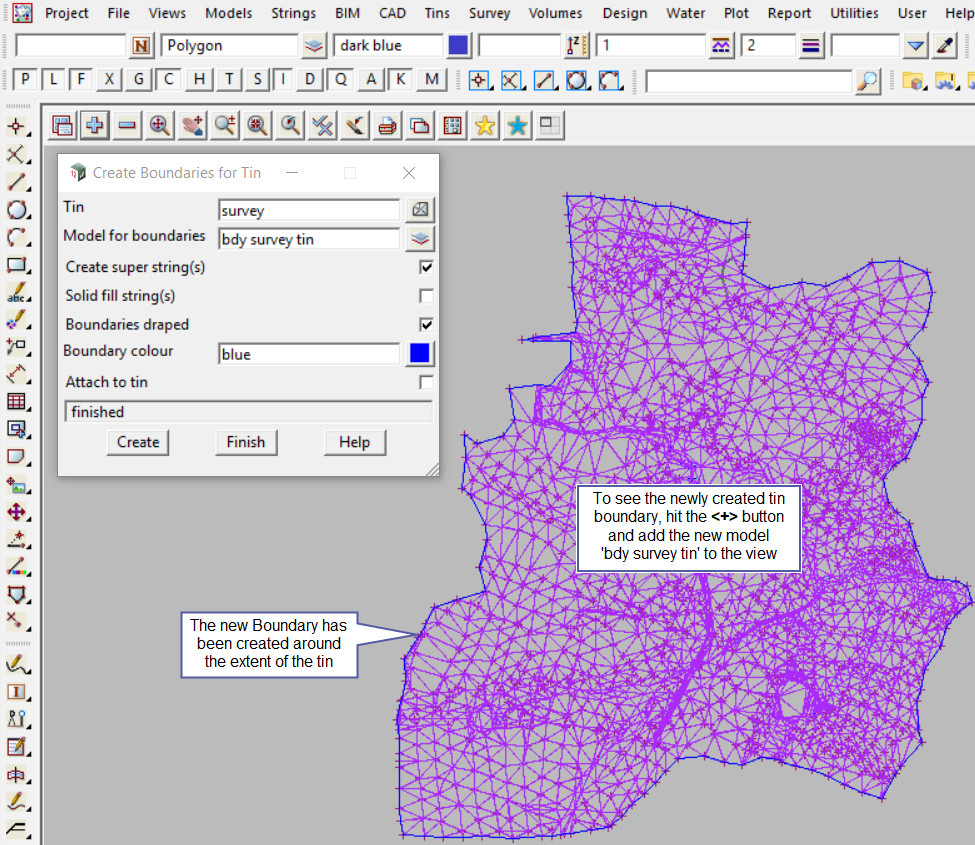Click the plus button to add model to view
The height and width of the screenshot is (845, 975).
[x=95, y=125]
